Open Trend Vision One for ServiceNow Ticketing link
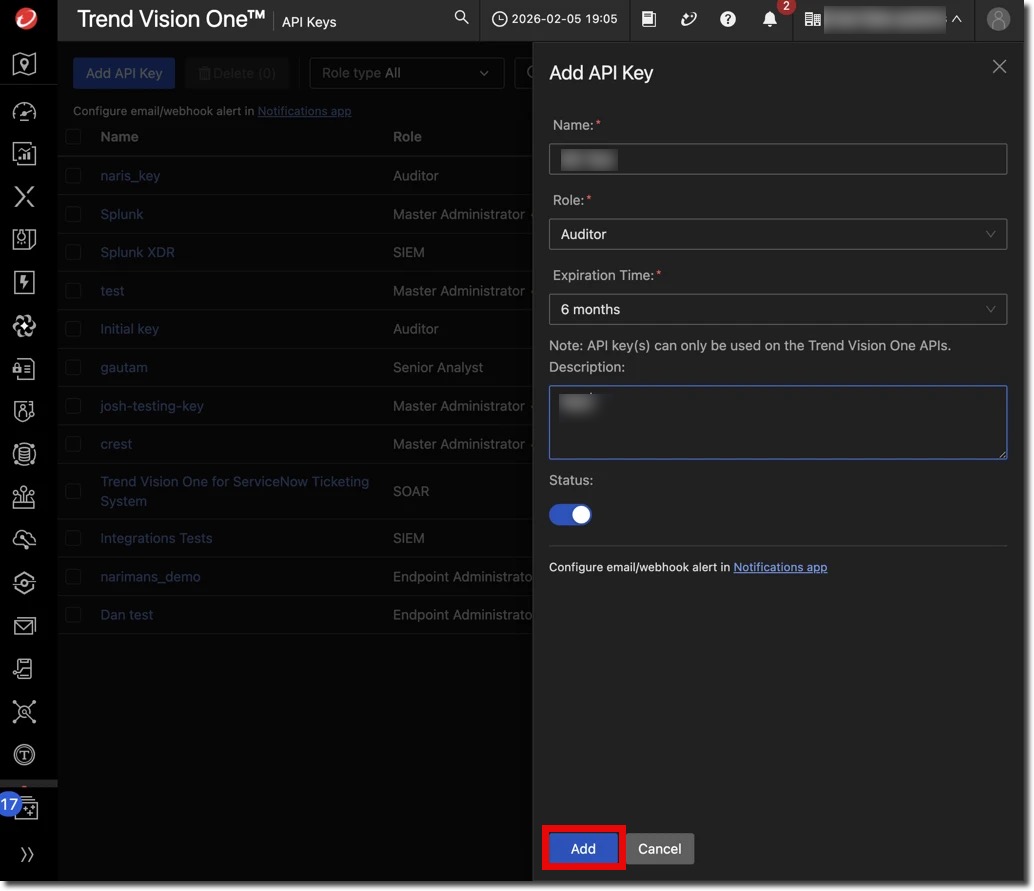The height and width of the screenshot is (891, 1034). (x=234, y=491)
